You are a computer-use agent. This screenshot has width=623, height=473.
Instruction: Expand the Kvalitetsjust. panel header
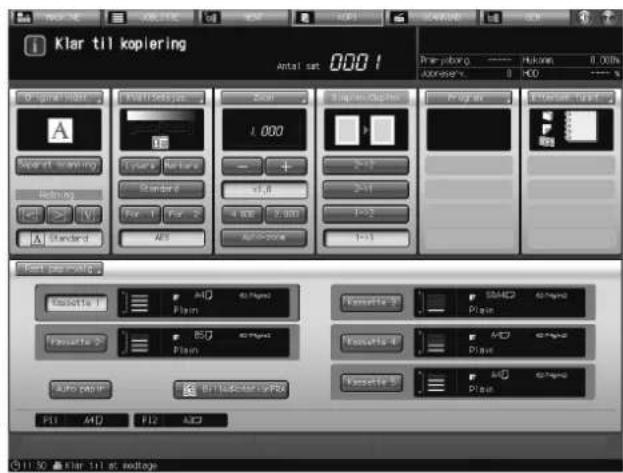[x=162, y=97]
